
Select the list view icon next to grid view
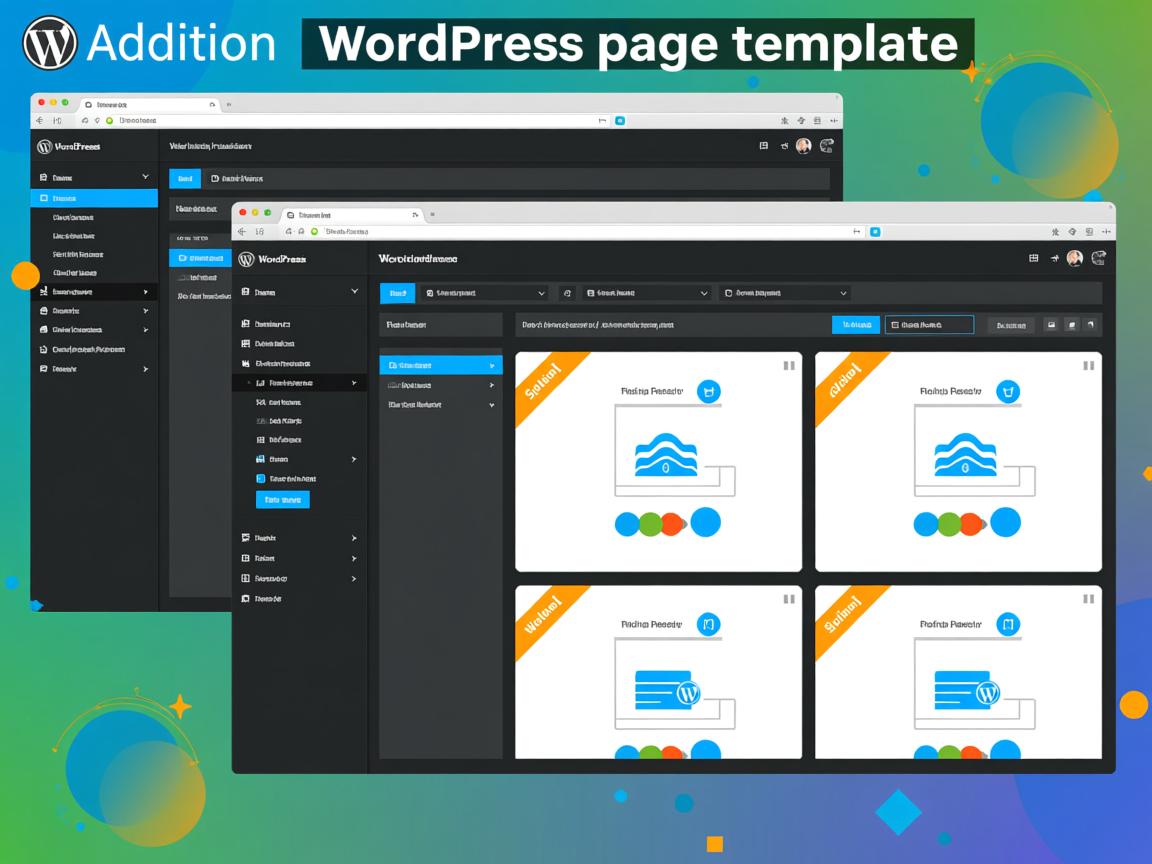click(1073, 324)
